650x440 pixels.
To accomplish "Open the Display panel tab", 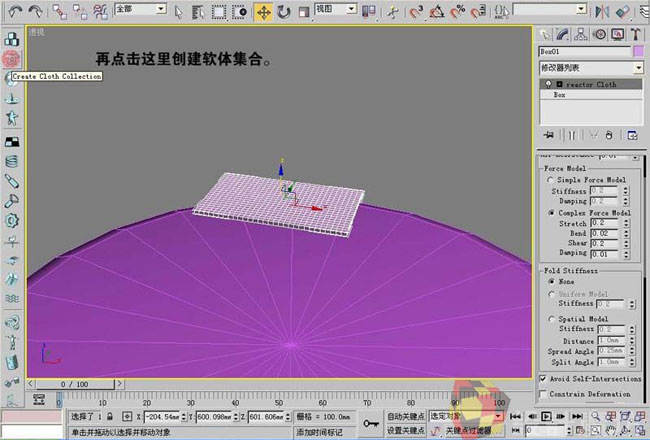I will click(x=618, y=34).
